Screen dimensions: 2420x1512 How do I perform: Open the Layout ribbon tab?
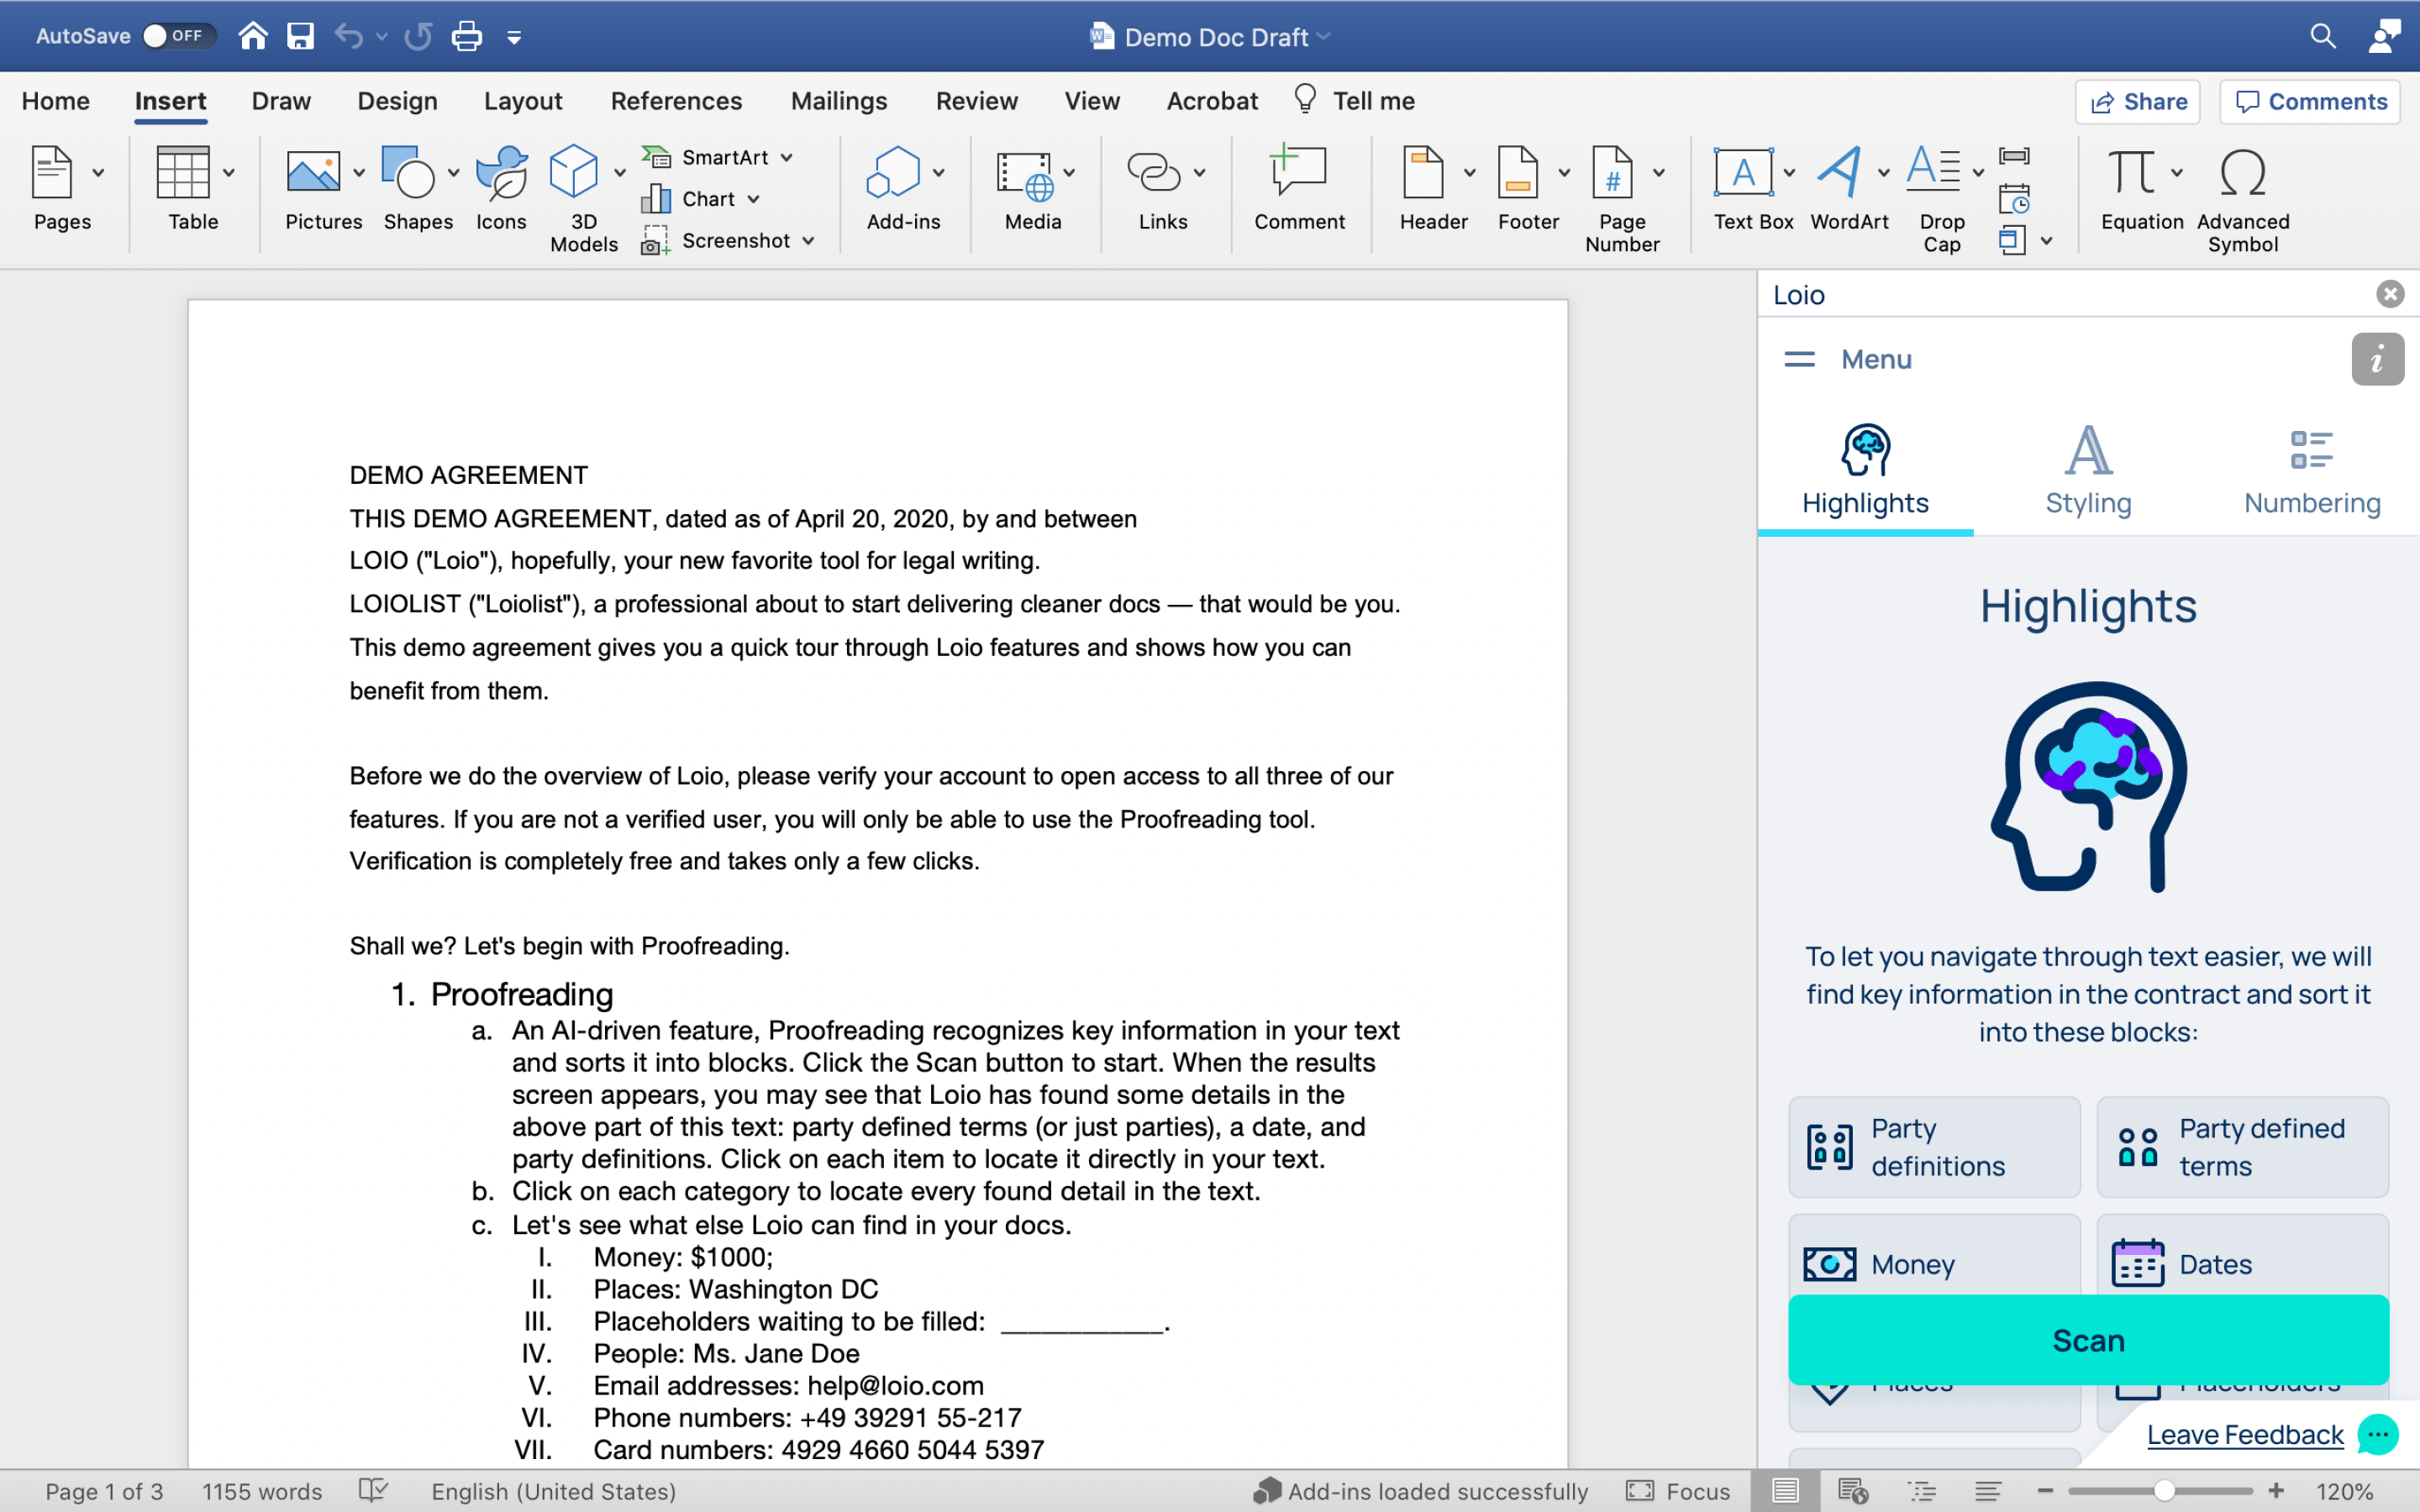pyautogui.click(x=522, y=101)
